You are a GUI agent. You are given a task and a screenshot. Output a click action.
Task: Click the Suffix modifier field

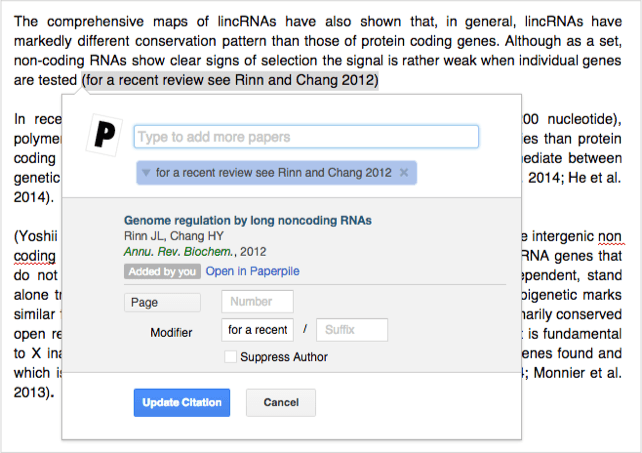tap(351, 330)
